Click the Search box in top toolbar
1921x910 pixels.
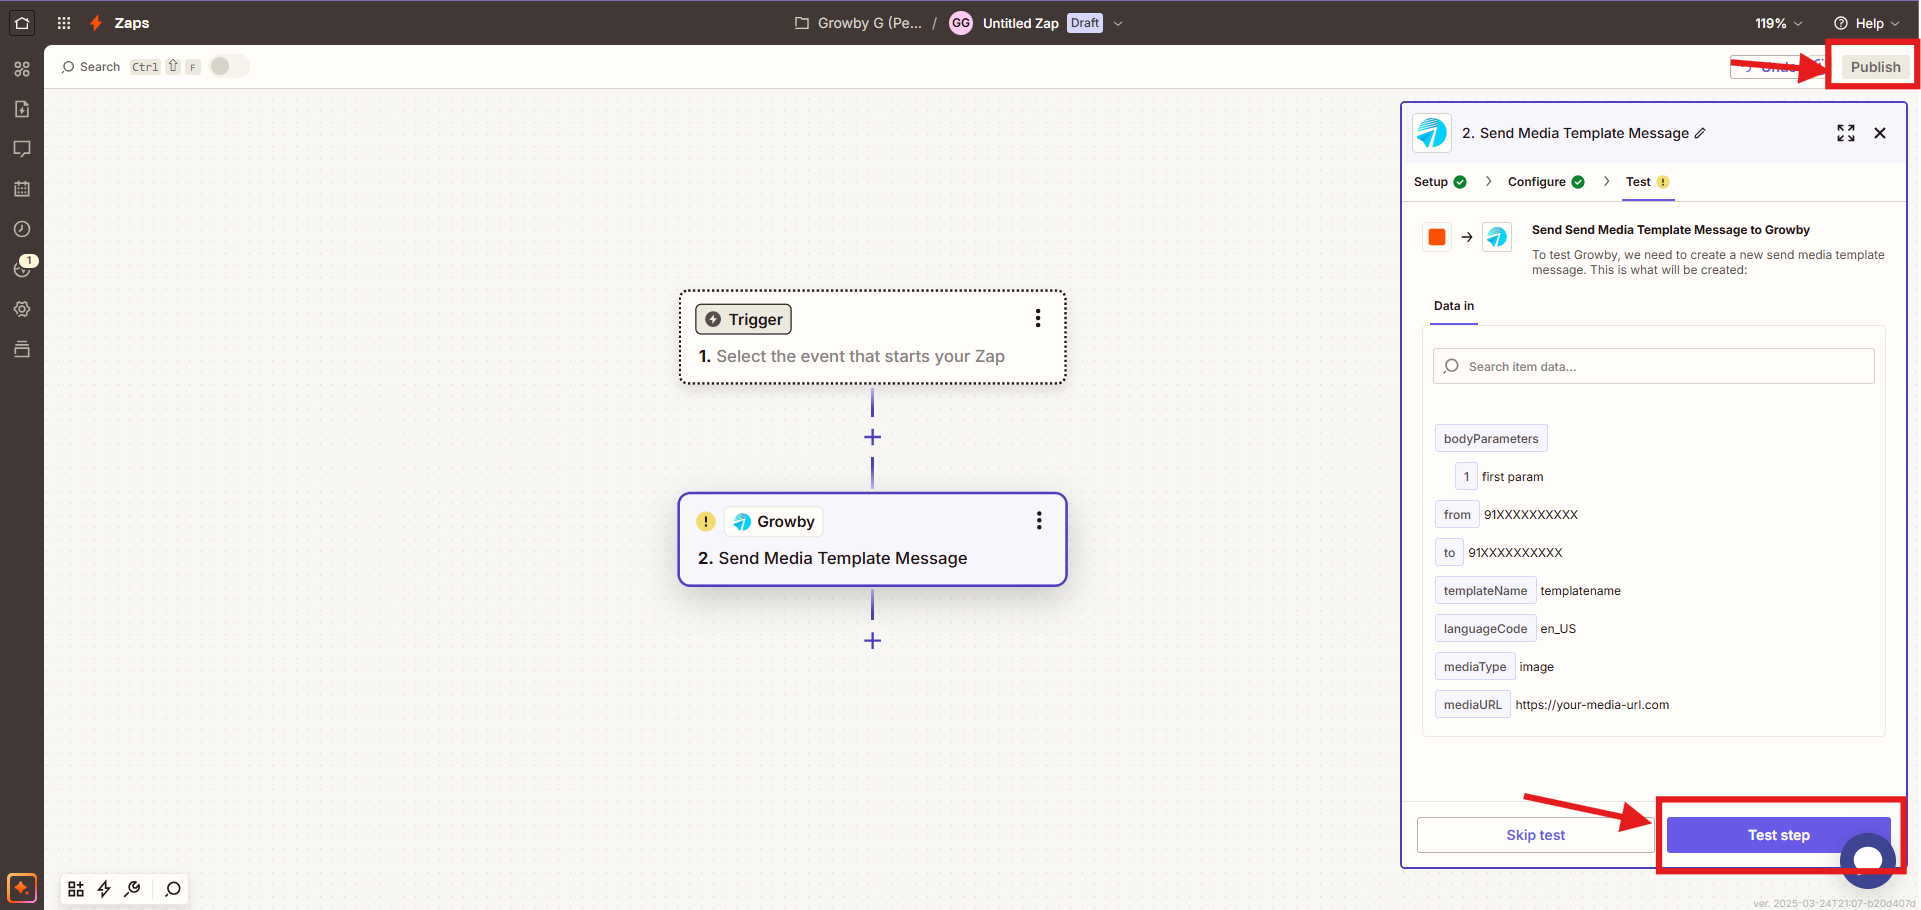91,67
